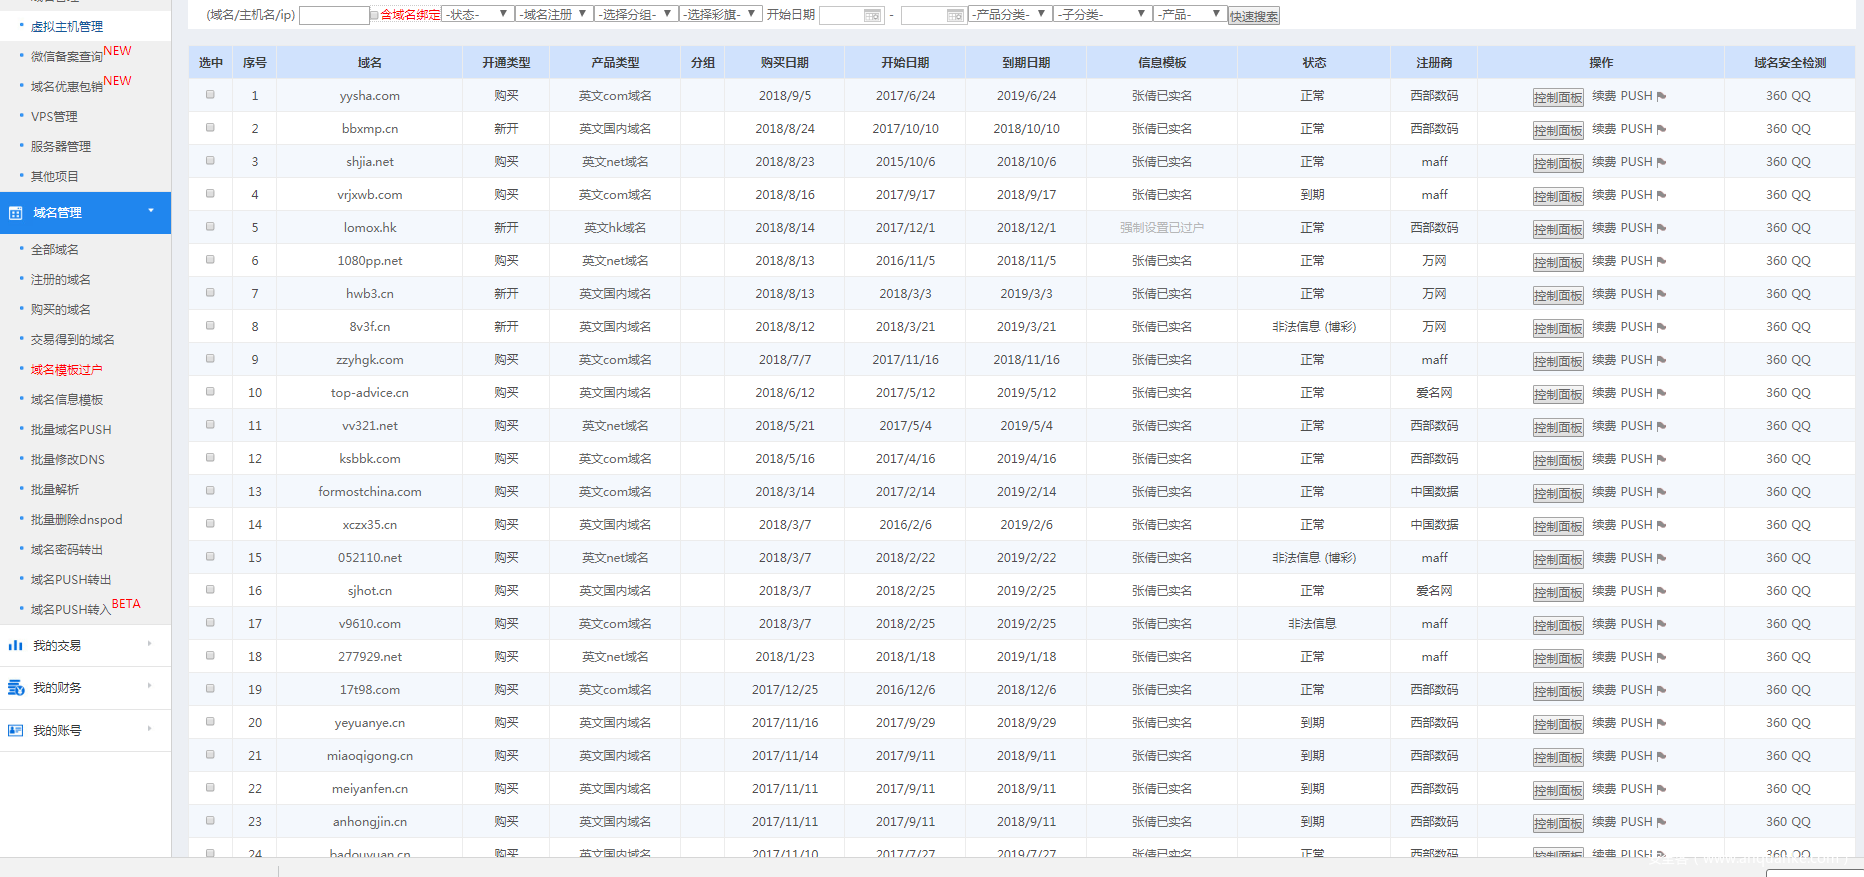Open the 产品分类 dropdown
The width and height of the screenshot is (1864, 877).
coord(1010,14)
